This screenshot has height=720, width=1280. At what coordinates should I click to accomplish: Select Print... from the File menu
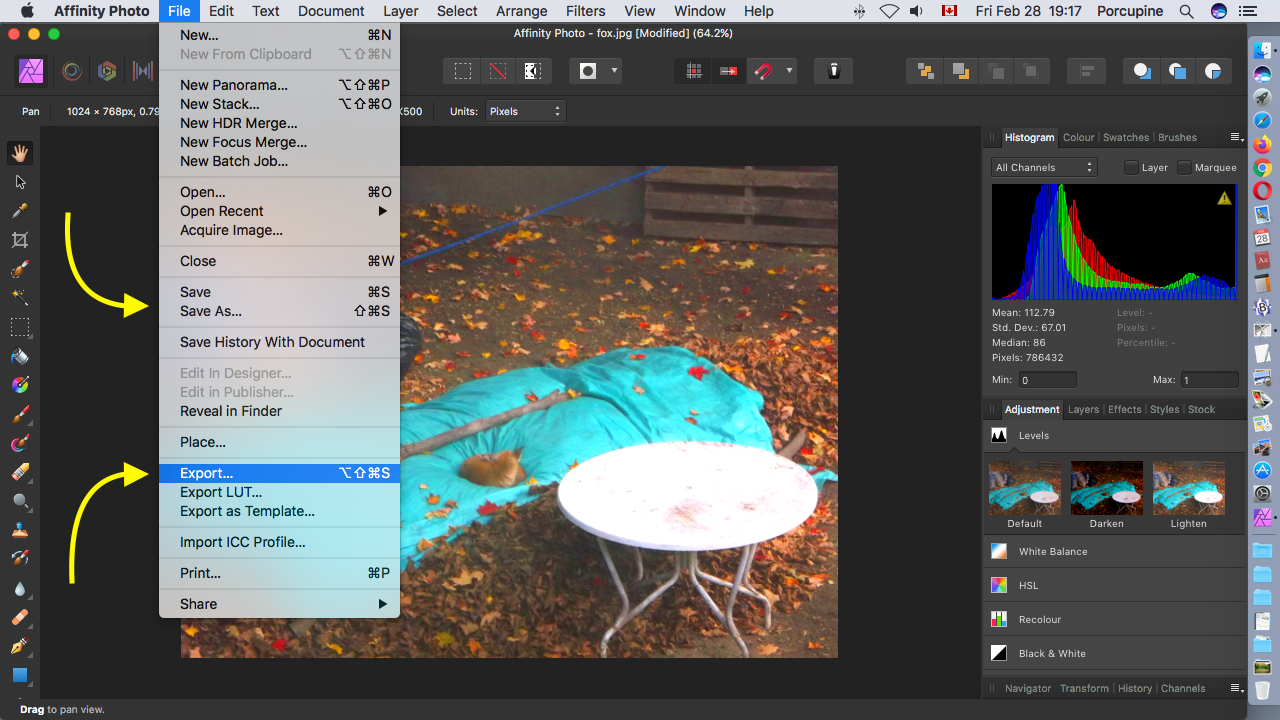pos(279,573)
